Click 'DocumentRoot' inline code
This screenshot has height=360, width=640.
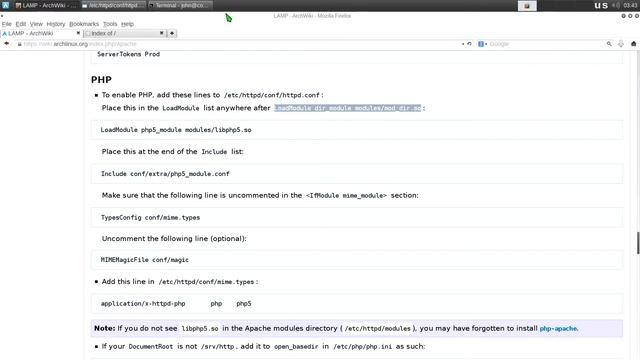tap(151, 347)
